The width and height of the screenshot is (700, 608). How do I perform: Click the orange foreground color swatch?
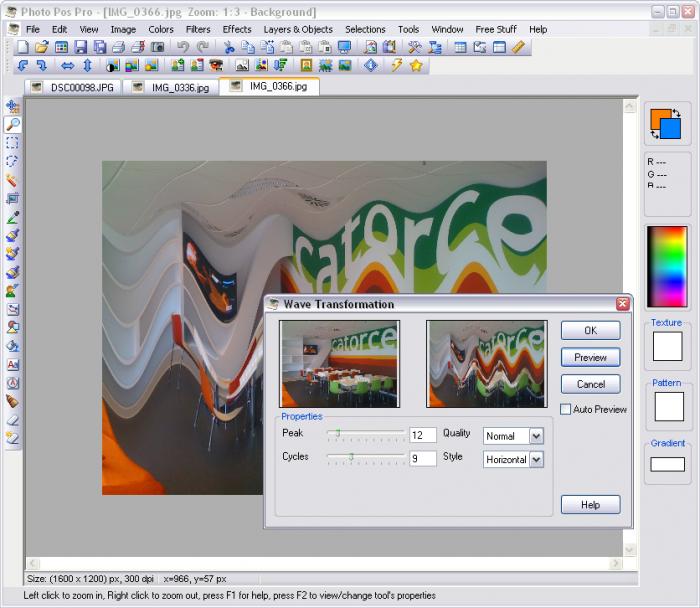pos(658,117)
